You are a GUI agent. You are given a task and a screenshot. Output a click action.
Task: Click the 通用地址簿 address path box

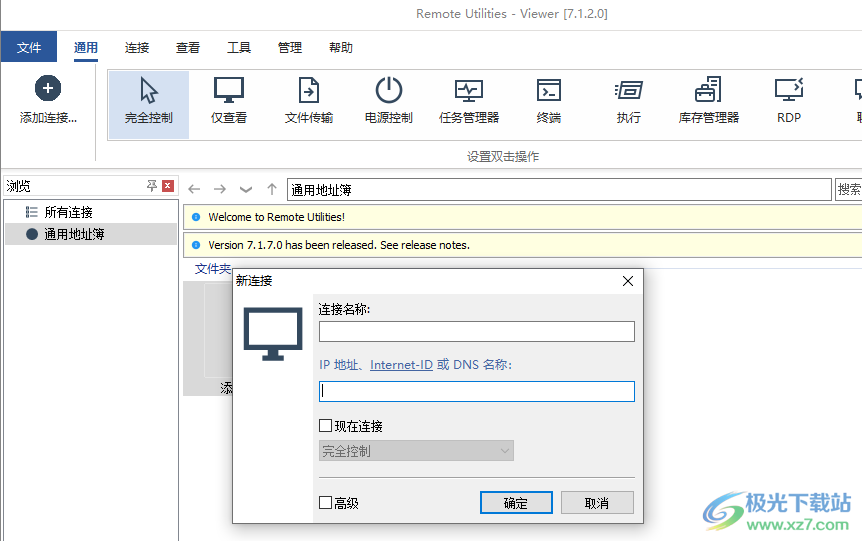559,190
